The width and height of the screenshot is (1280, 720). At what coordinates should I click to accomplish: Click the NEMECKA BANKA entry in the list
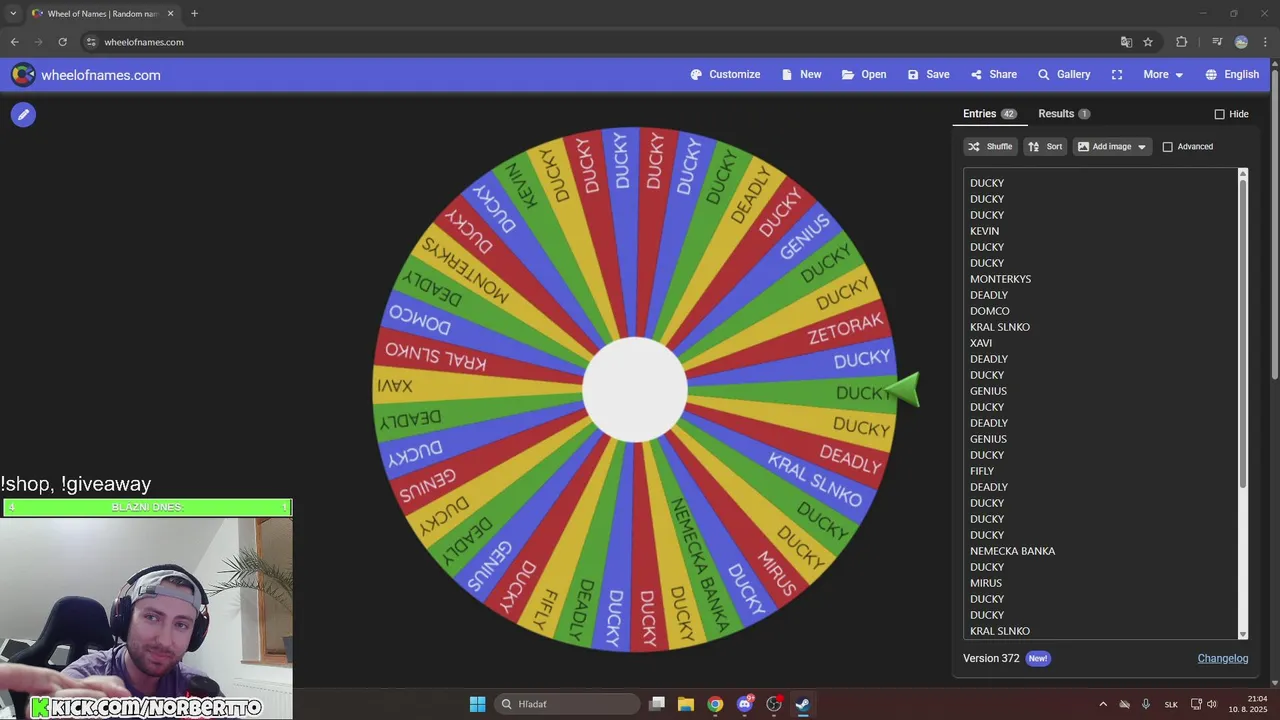pyautogui.click(x=1012, y=551)
